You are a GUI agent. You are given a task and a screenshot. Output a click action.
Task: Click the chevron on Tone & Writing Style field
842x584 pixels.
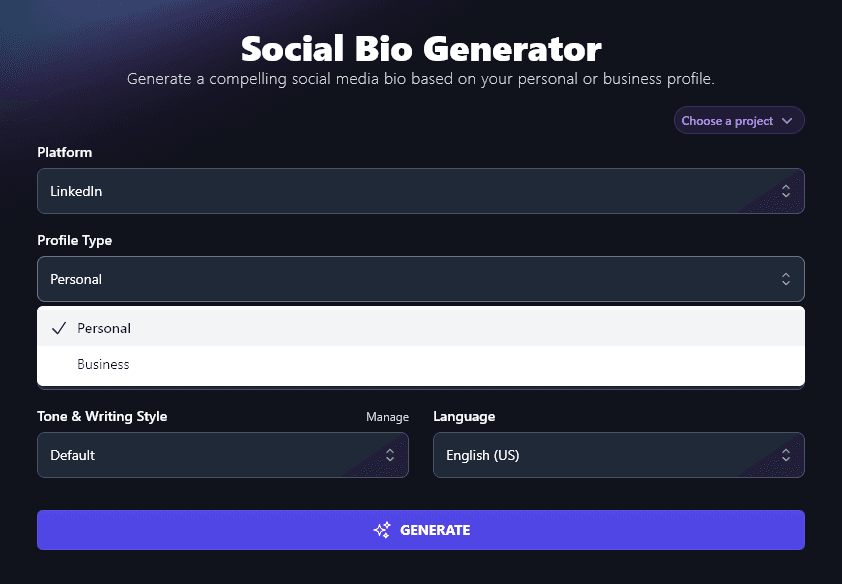(390, 455)
